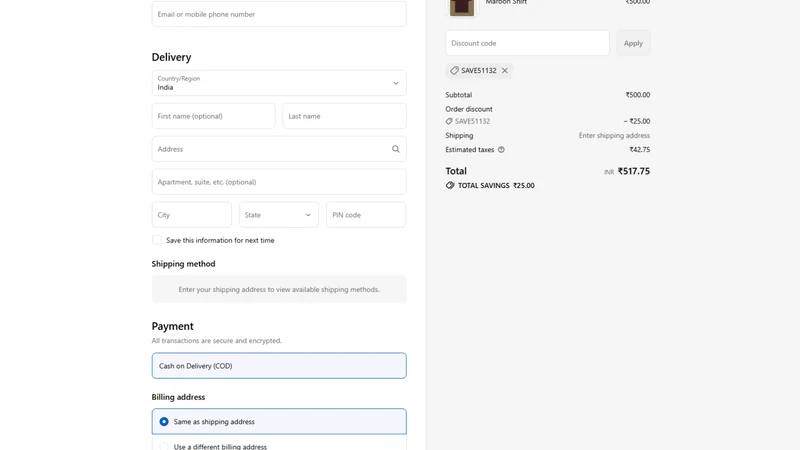
Task: Focus the PIN code field
Action: 366,215
